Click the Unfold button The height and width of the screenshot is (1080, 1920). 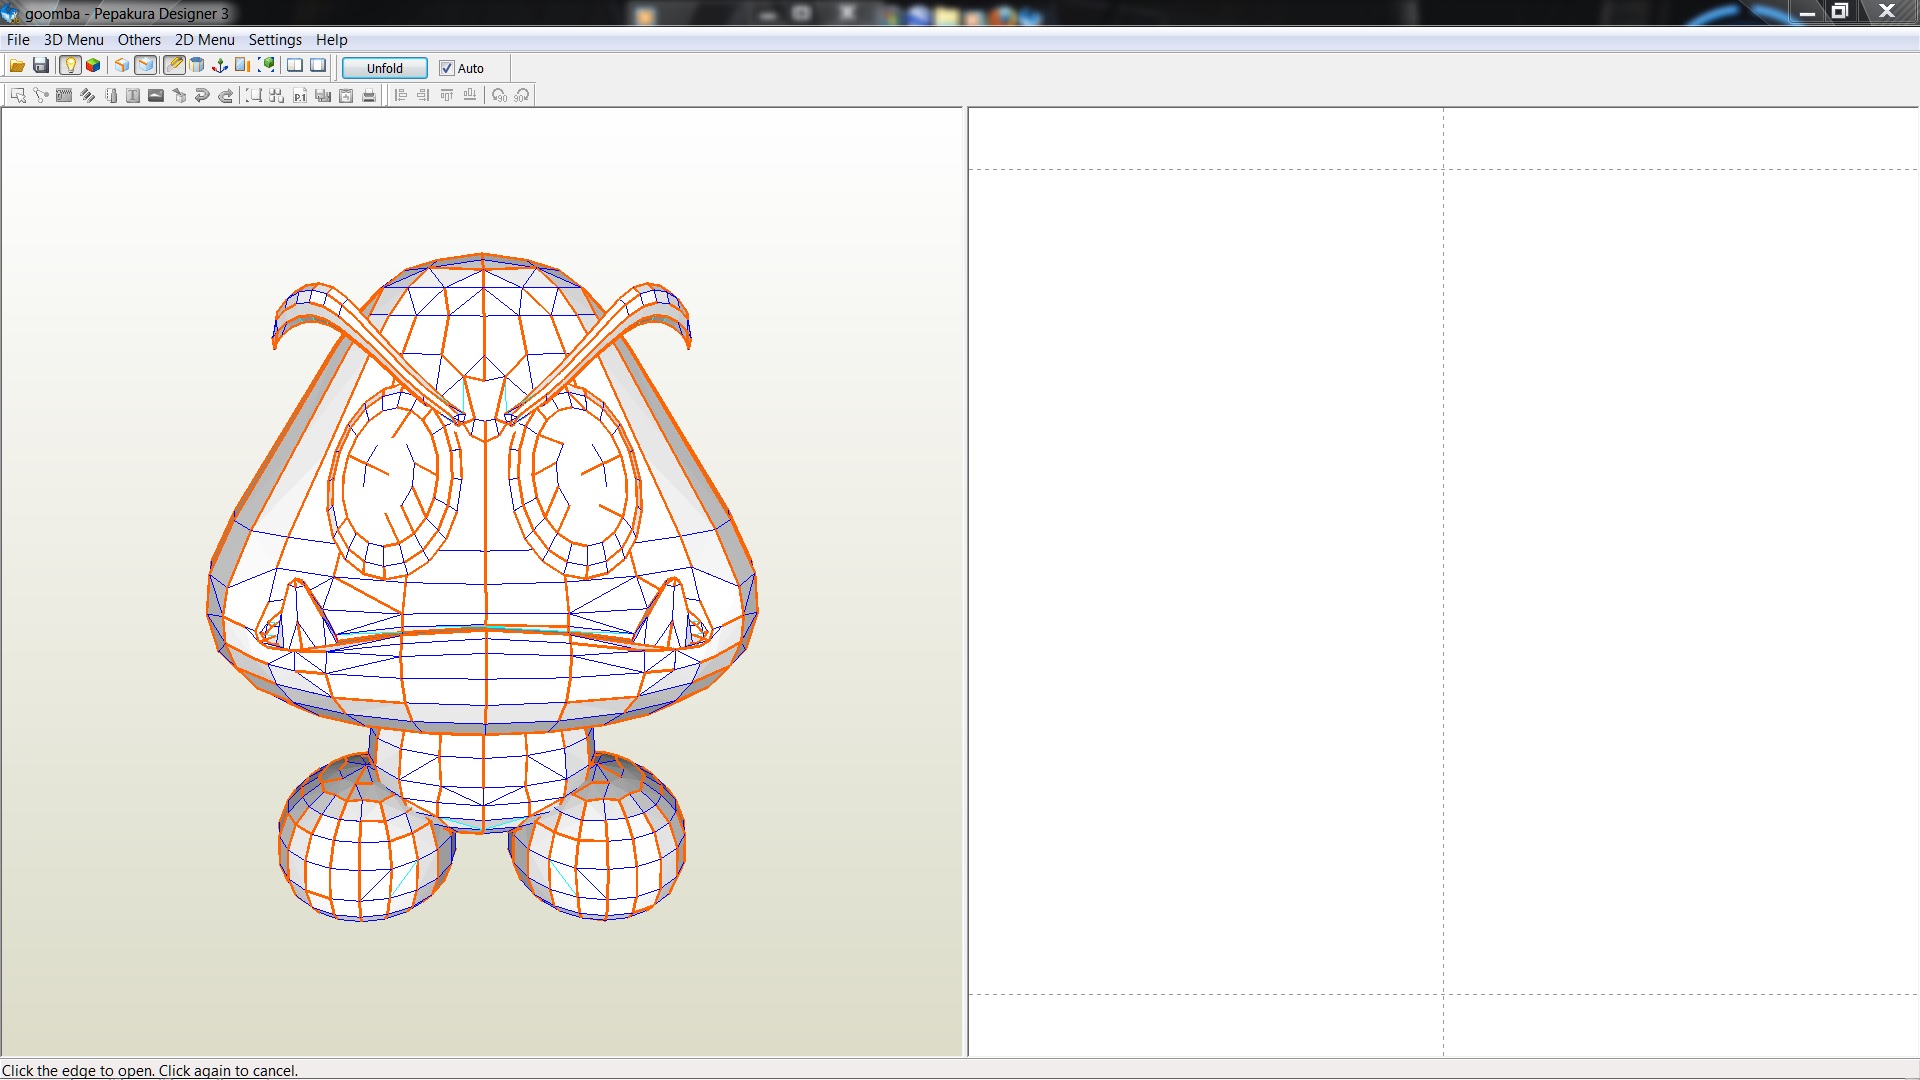click(x=385, y=68)
